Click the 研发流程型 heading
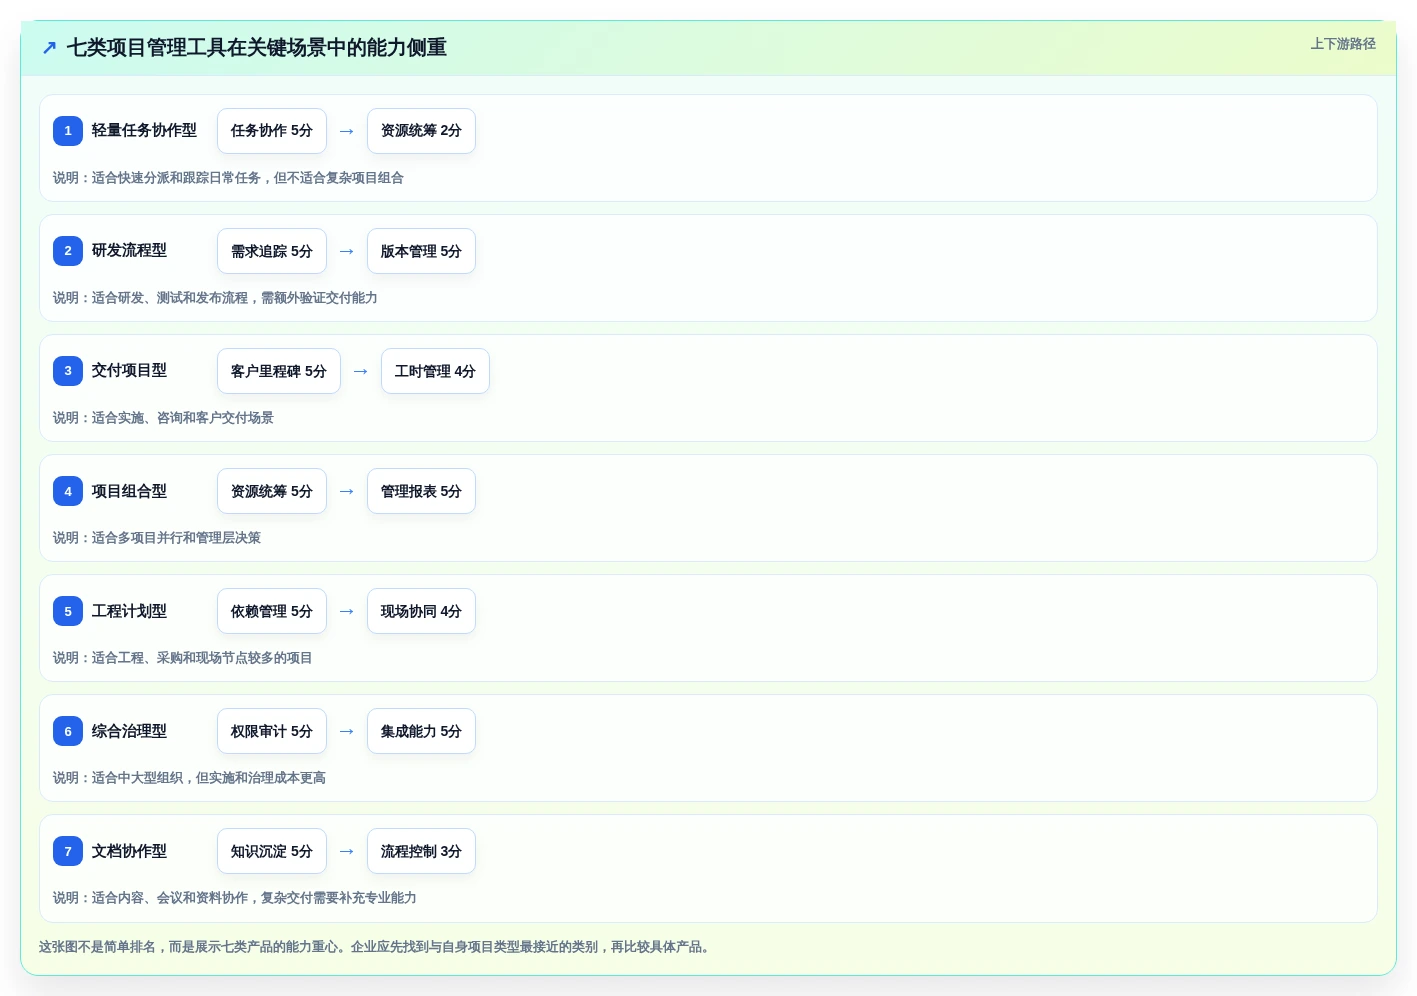Screen dimensions: 1417x996 [129, 250]
